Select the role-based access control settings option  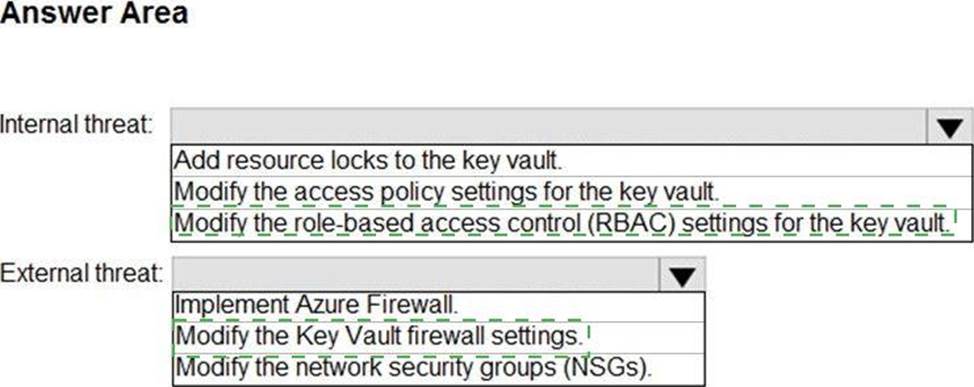tap(571, 224)
